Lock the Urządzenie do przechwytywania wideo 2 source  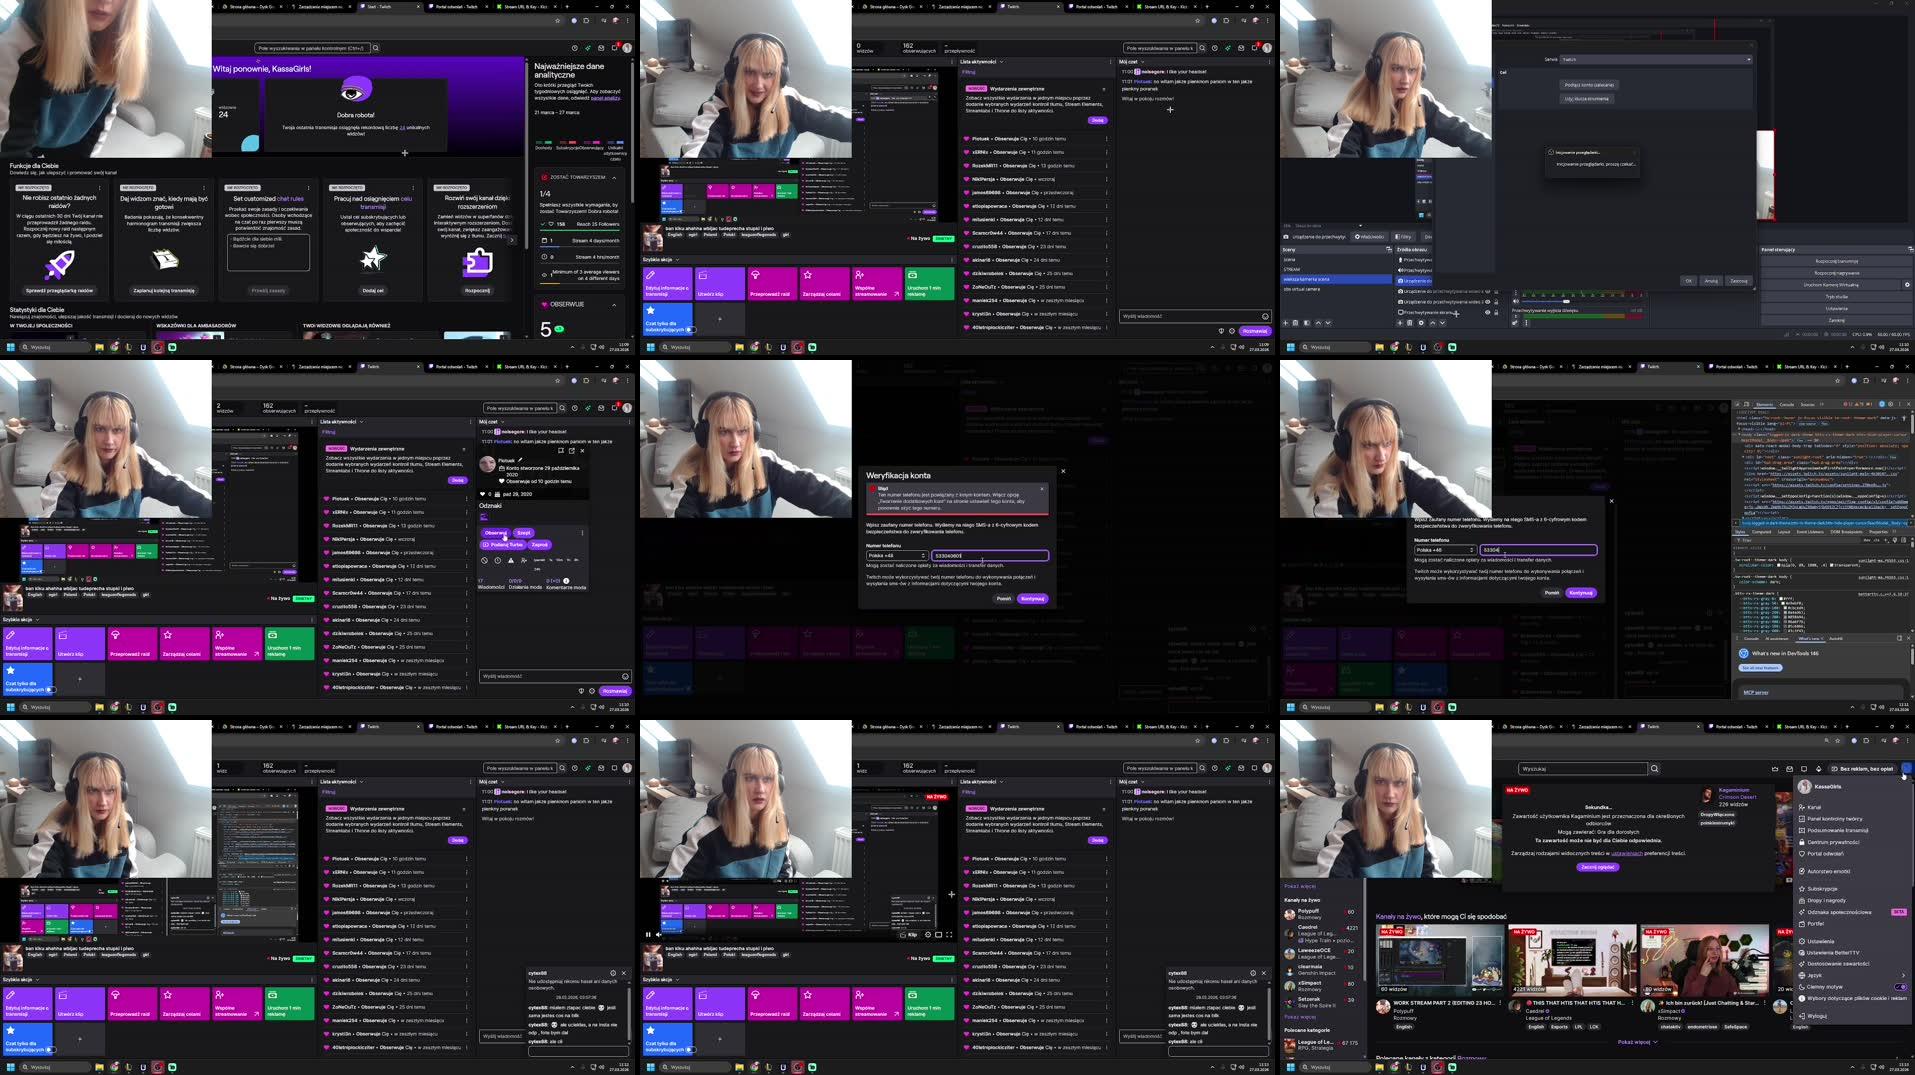[x=1496, y=302]
